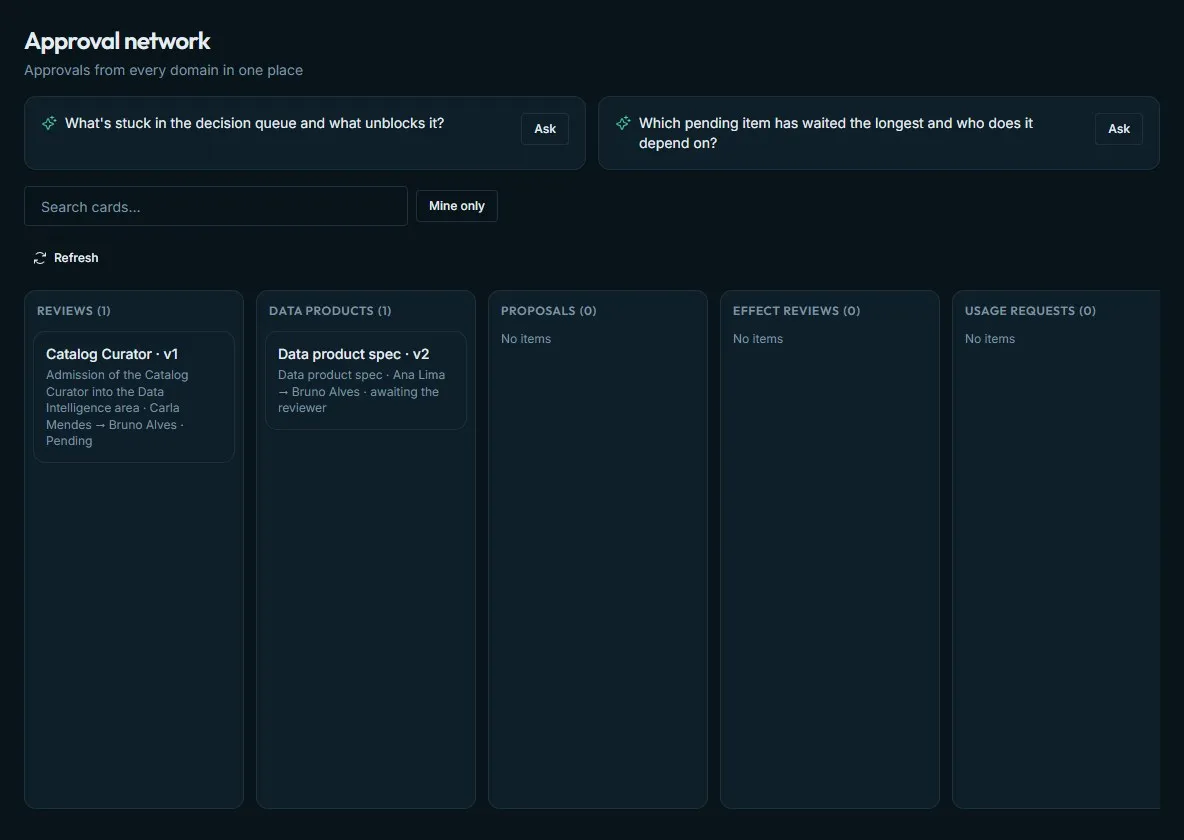Click the 'Approvals from every domain' subtitle
Screen dimensions: 1184x840
coord(164,70)
